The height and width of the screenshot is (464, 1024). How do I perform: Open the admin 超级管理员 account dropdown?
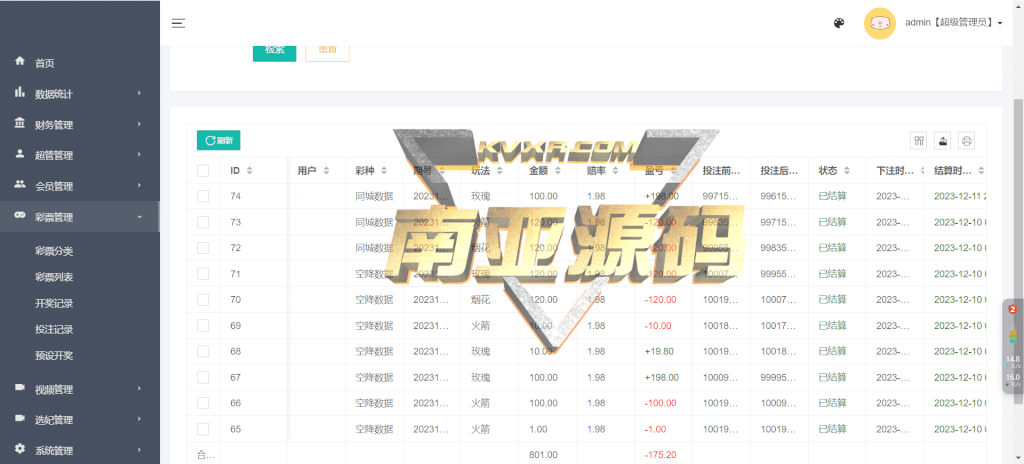click(x=953, y=23)
